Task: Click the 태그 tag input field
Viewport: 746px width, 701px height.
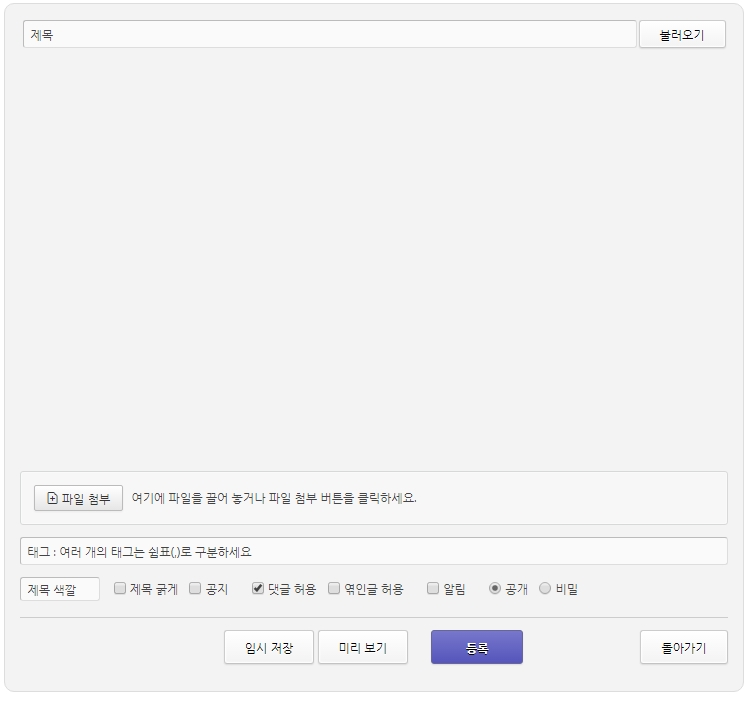Action: [x=373, y=551]
